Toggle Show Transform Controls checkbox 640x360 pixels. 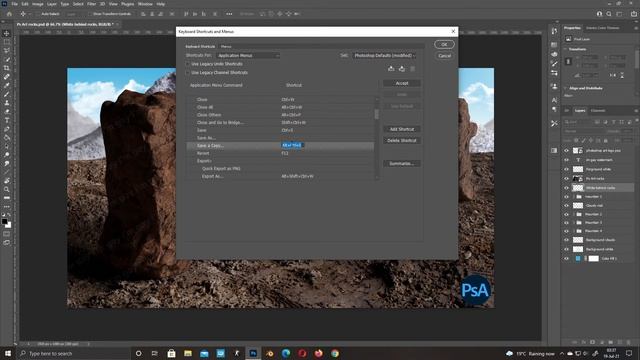[91, 14]
